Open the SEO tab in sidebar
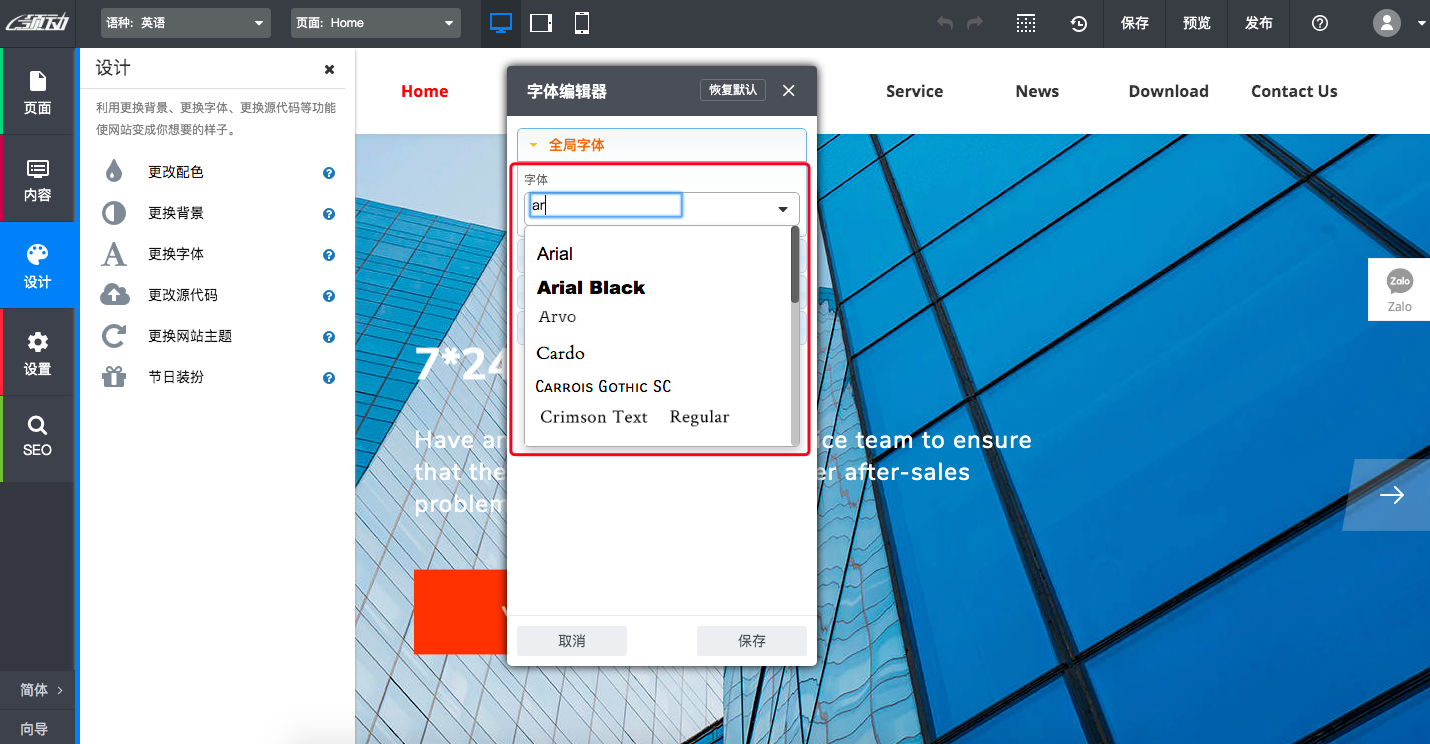 [x=38, y=438]
